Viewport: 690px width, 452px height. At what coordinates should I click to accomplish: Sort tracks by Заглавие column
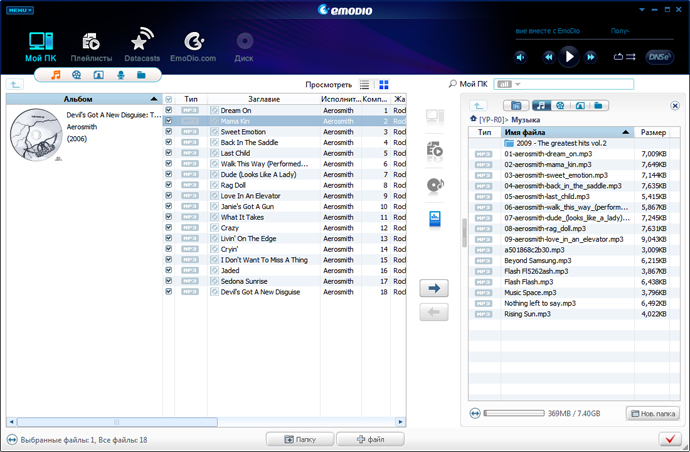point(264,99)
